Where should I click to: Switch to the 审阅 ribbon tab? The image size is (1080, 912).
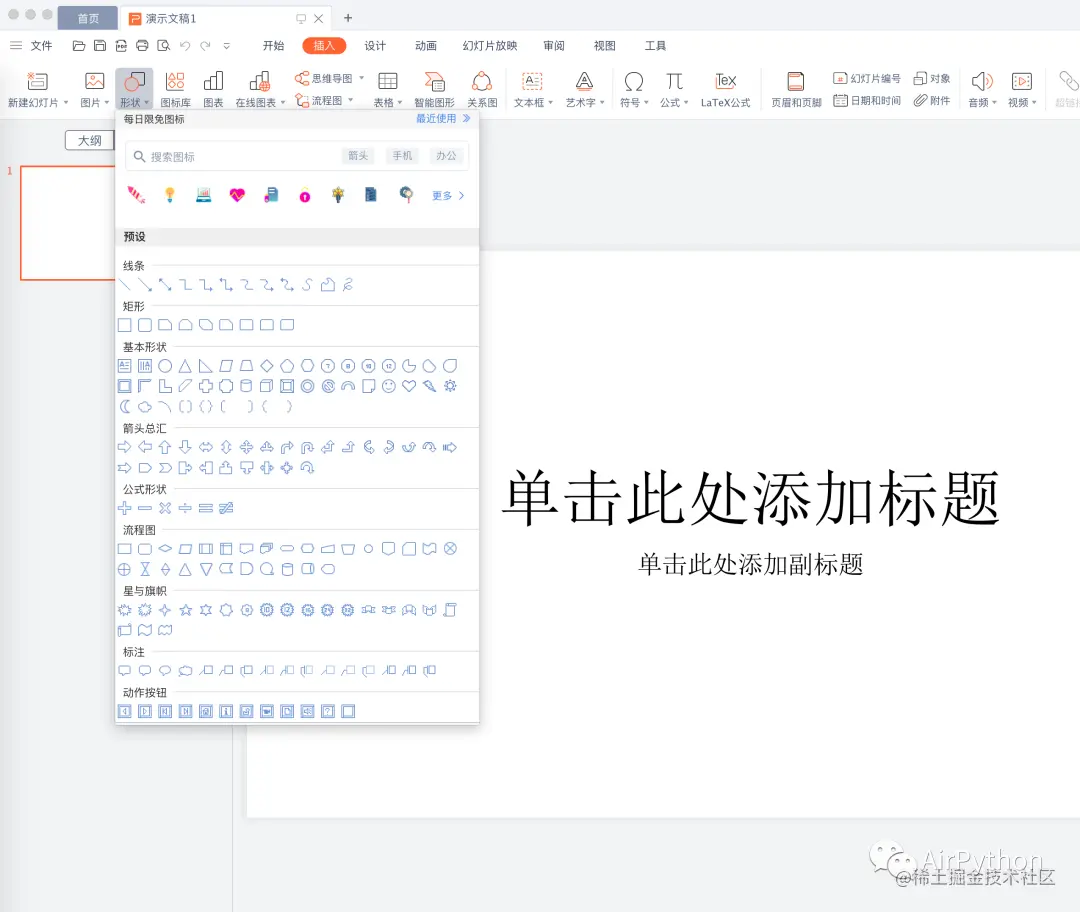click(554, 45)
